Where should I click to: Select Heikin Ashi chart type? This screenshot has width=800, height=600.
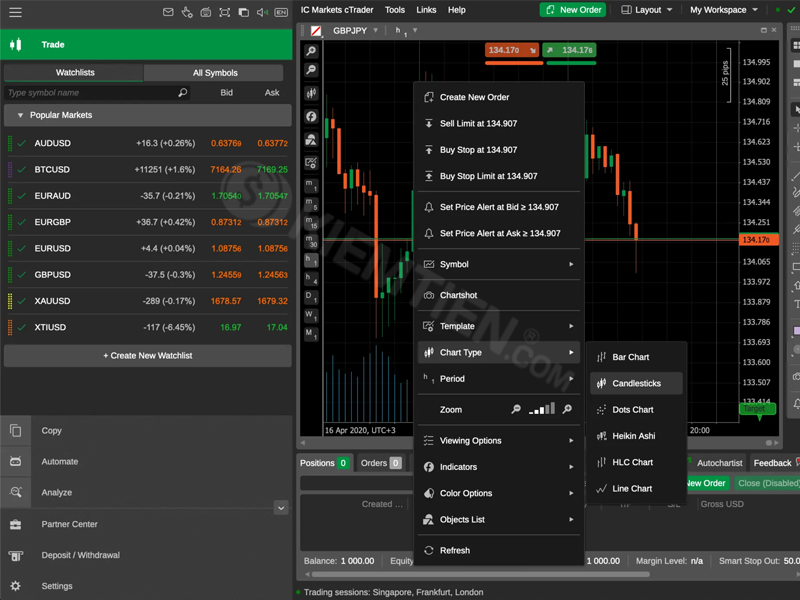pos(636,436)
